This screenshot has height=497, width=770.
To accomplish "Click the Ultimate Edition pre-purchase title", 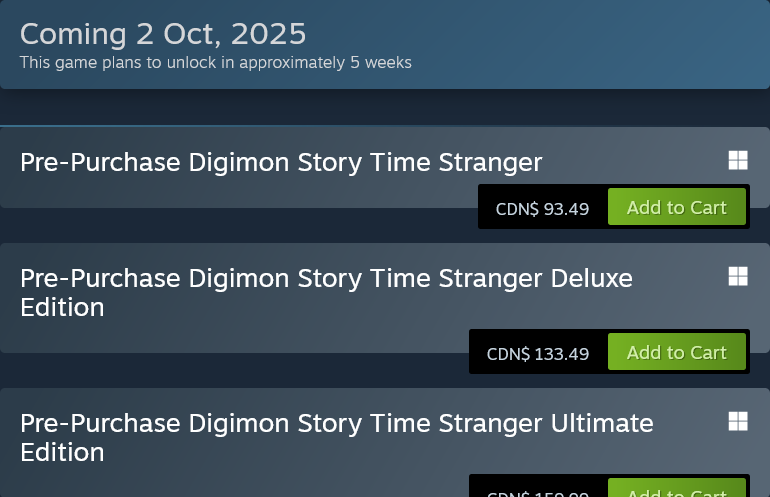I will [337, 438].
